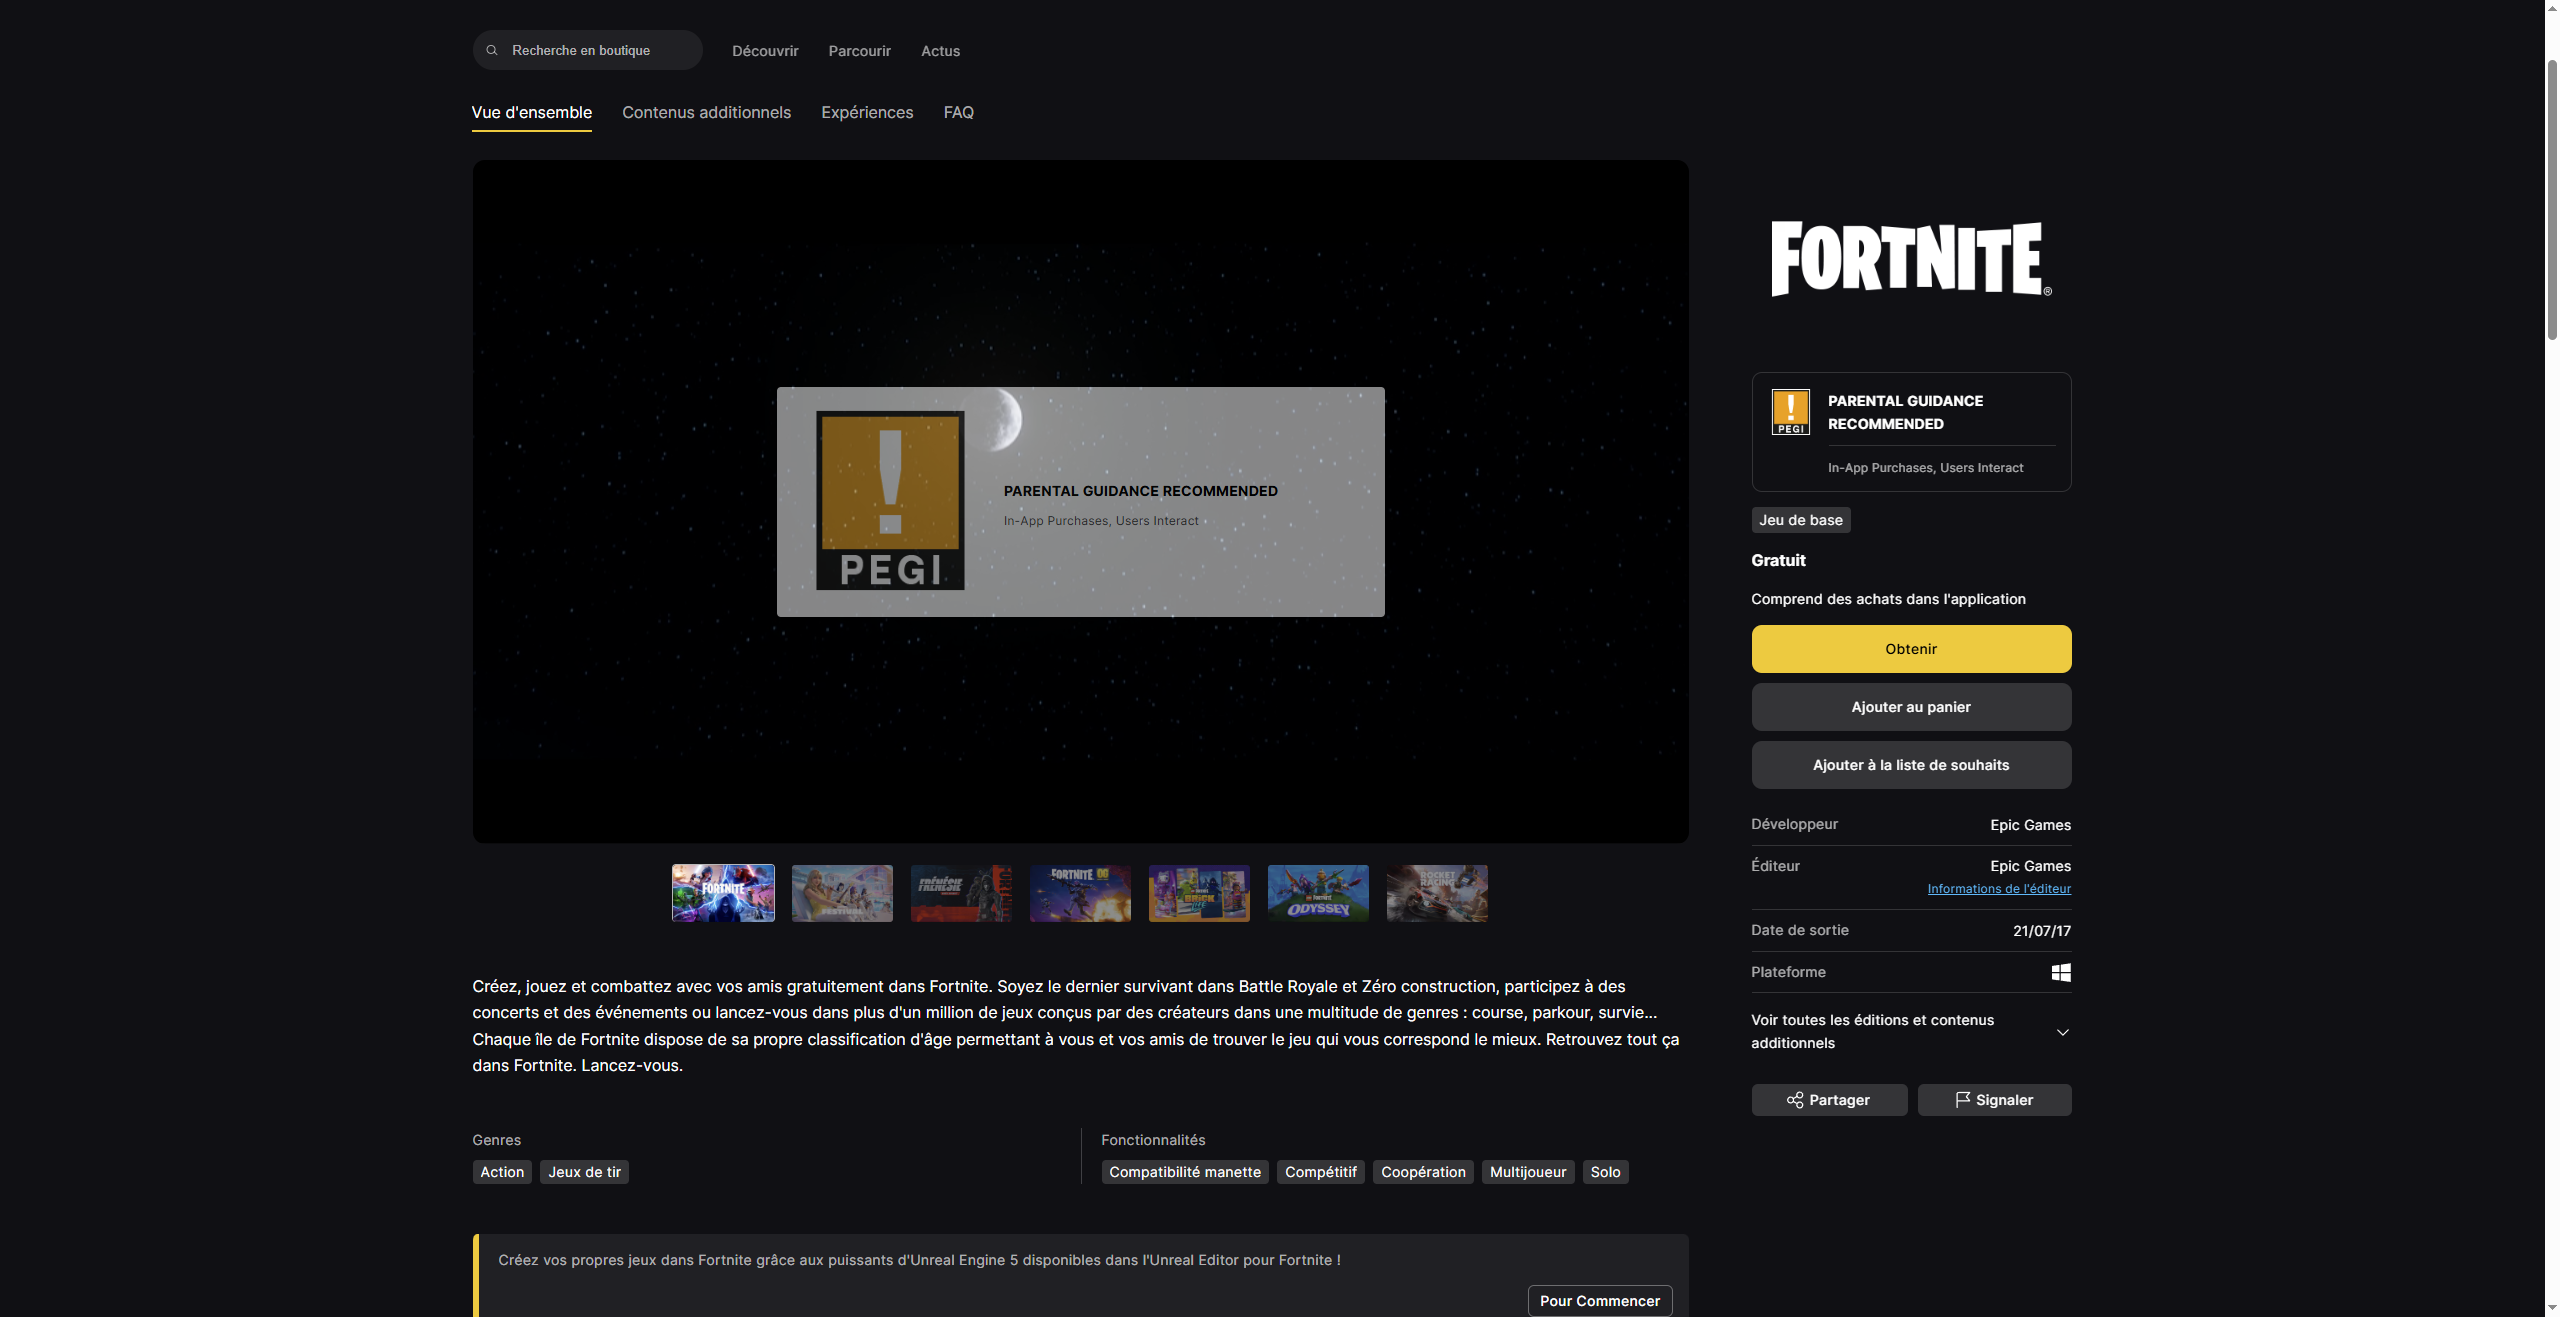Switch to the Contenus additionnels tab
Viewport: 2560px width, 1317px height.
coord(706,112)
